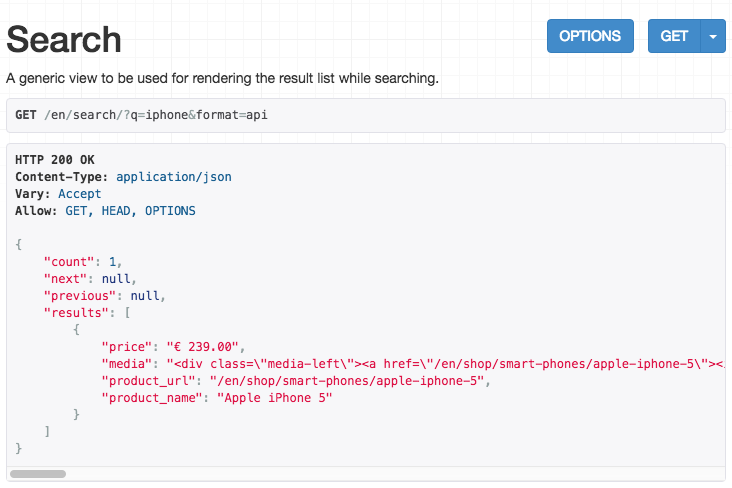Open the GET format dropdown arrow
This screenshot has width=732, height=488.
click(x=713, y=36)
